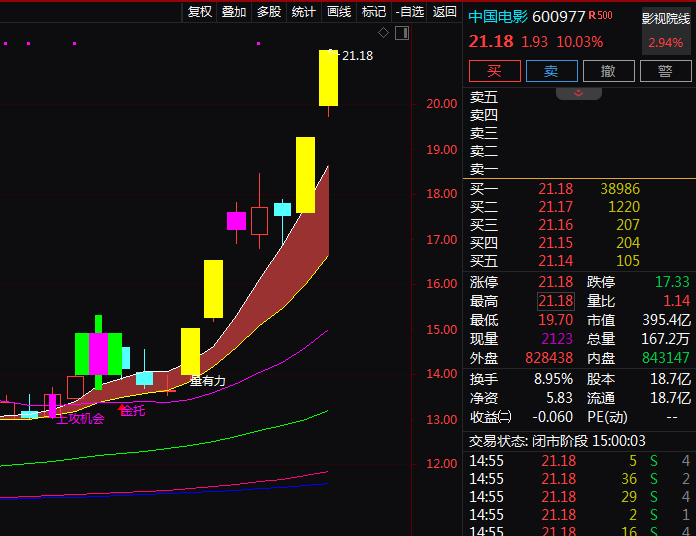This screenshot has height=536, width=696.
Task: Click the 撤 cancel order button
Action: 608,71
